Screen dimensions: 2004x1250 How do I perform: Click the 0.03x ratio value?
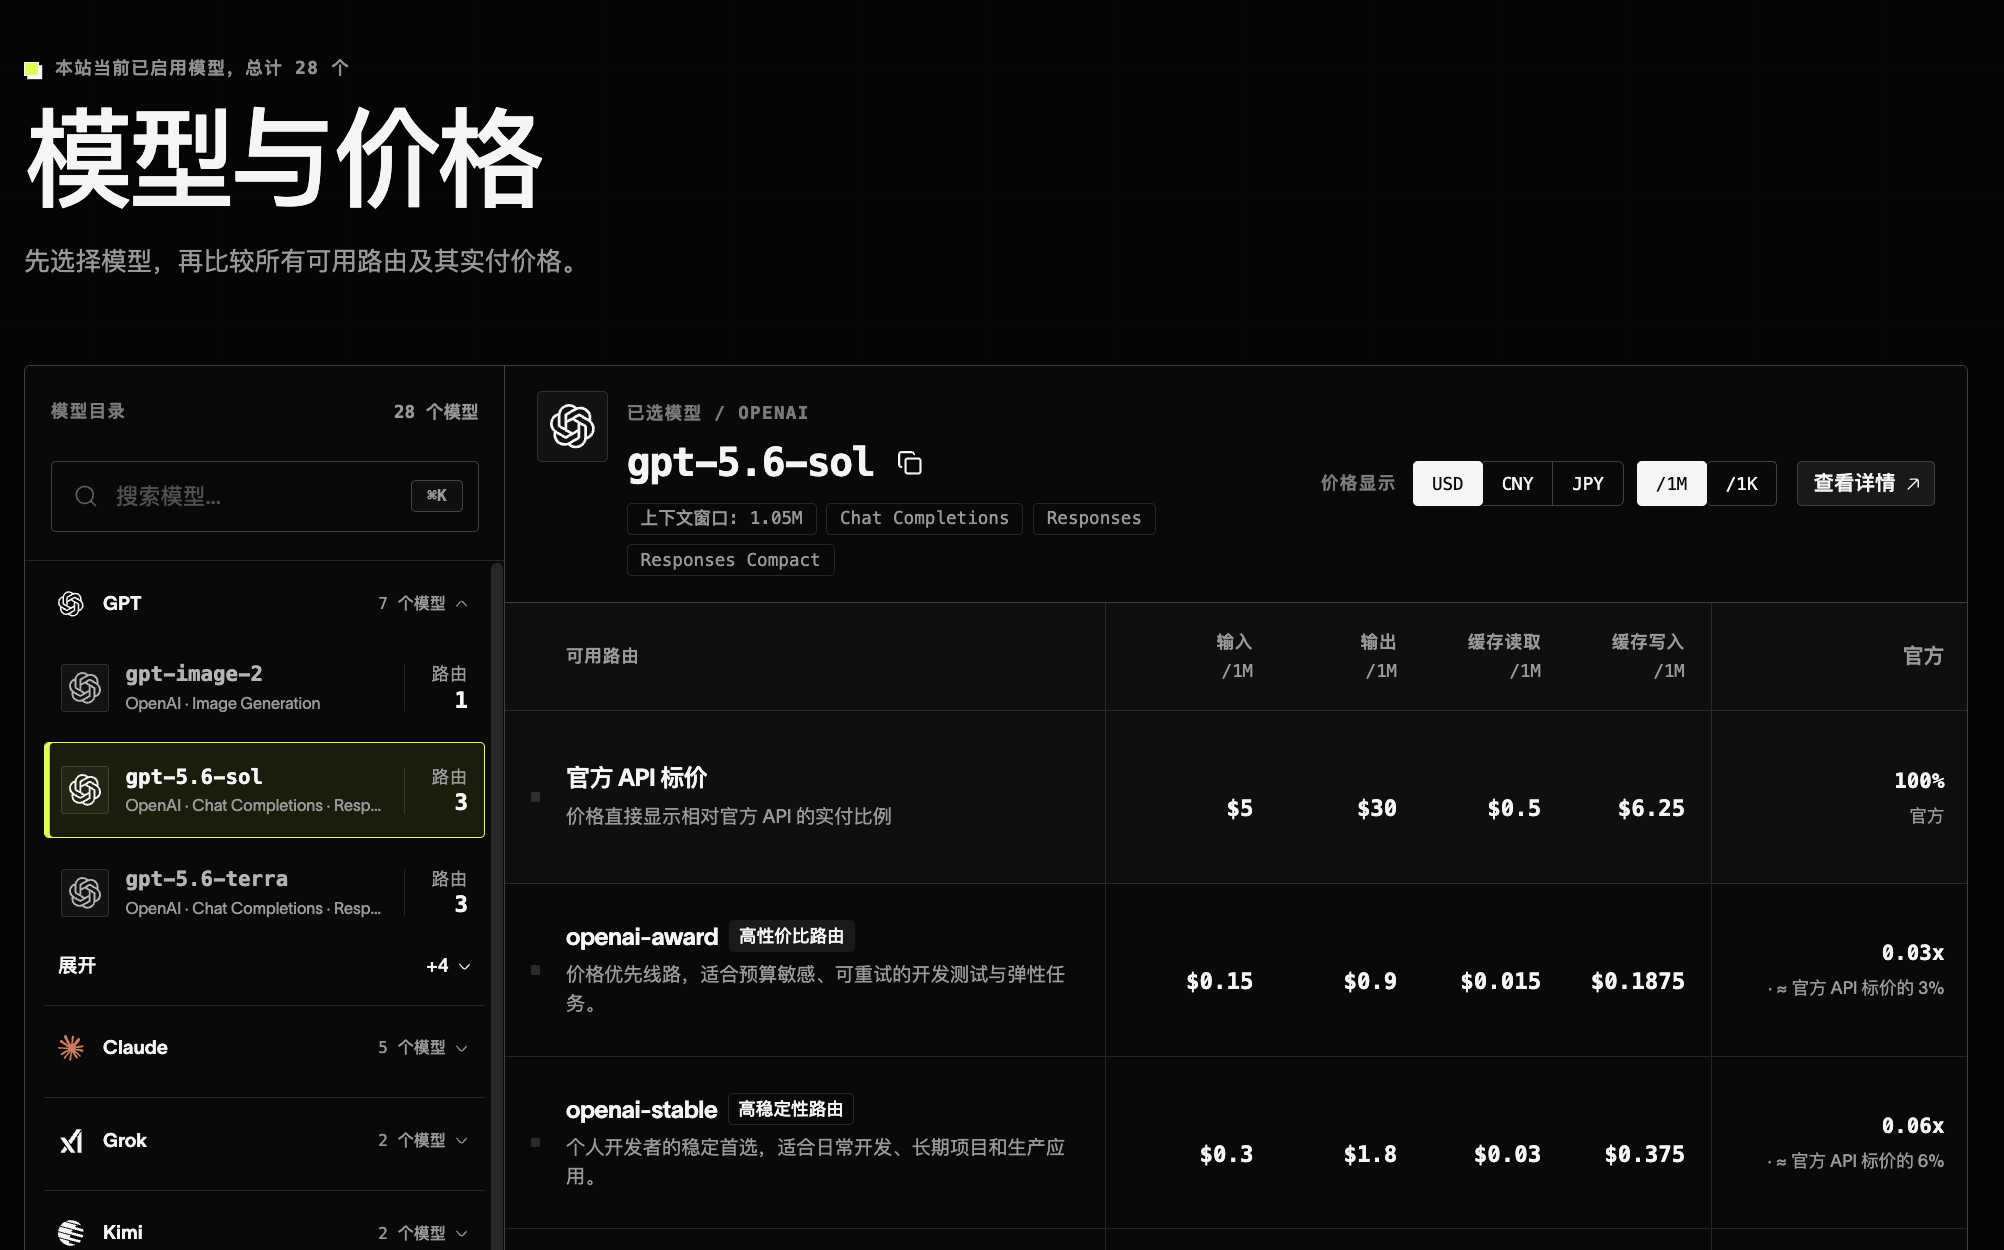click(x=1913, y=952)
